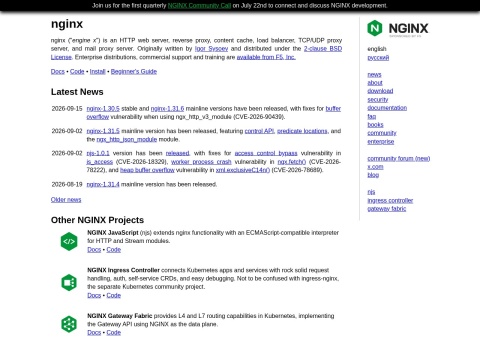480x360 pixels.
Task: Open the xml.exclusiveC14n() link
Action: click(x=243, y=170)
